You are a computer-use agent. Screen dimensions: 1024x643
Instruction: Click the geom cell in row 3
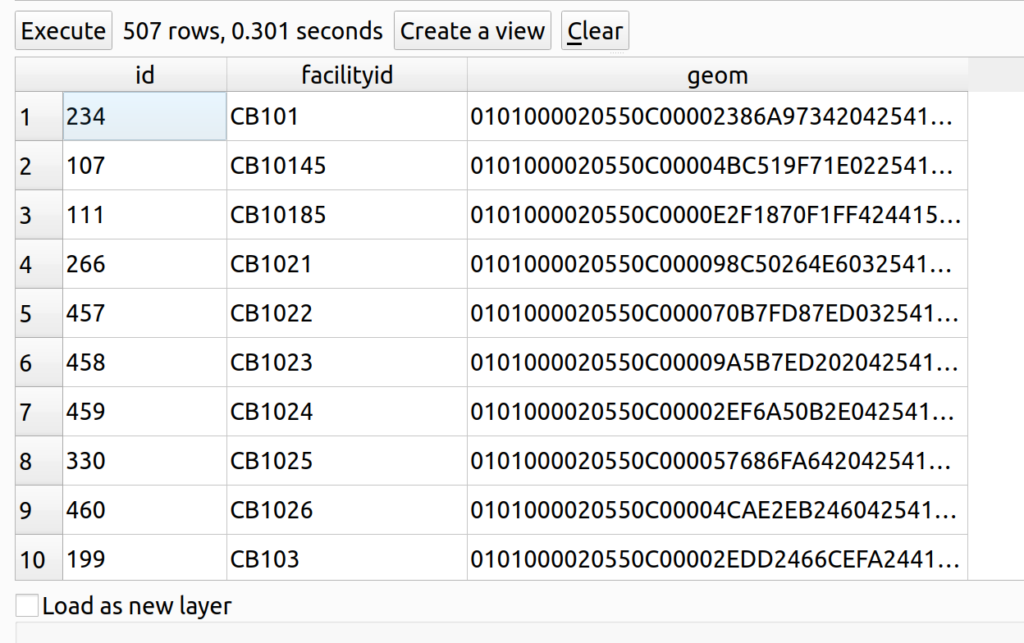[717, 215]
